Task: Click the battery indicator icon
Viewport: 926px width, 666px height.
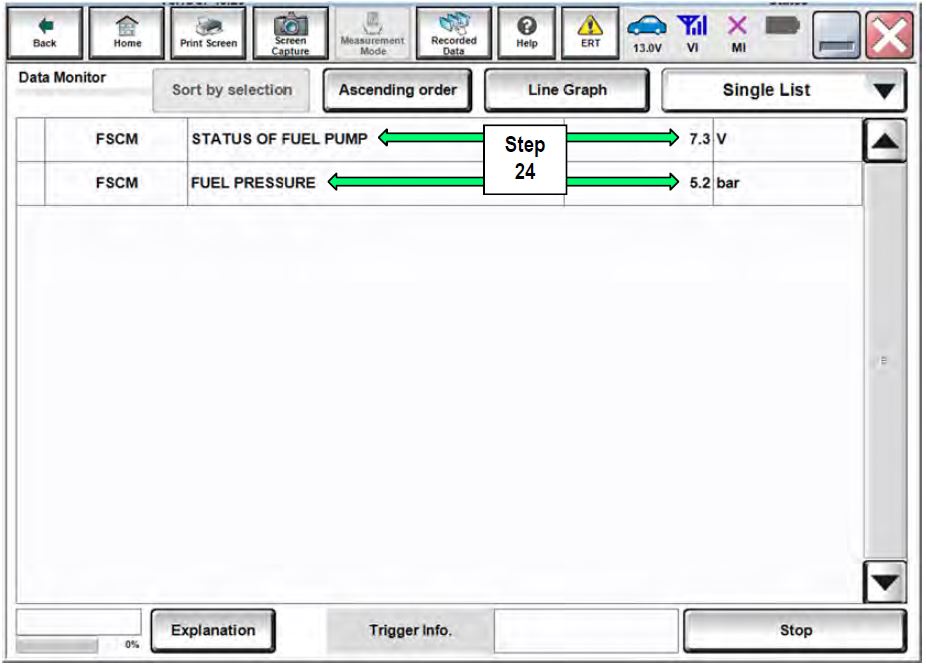Action: coord(782,25)
